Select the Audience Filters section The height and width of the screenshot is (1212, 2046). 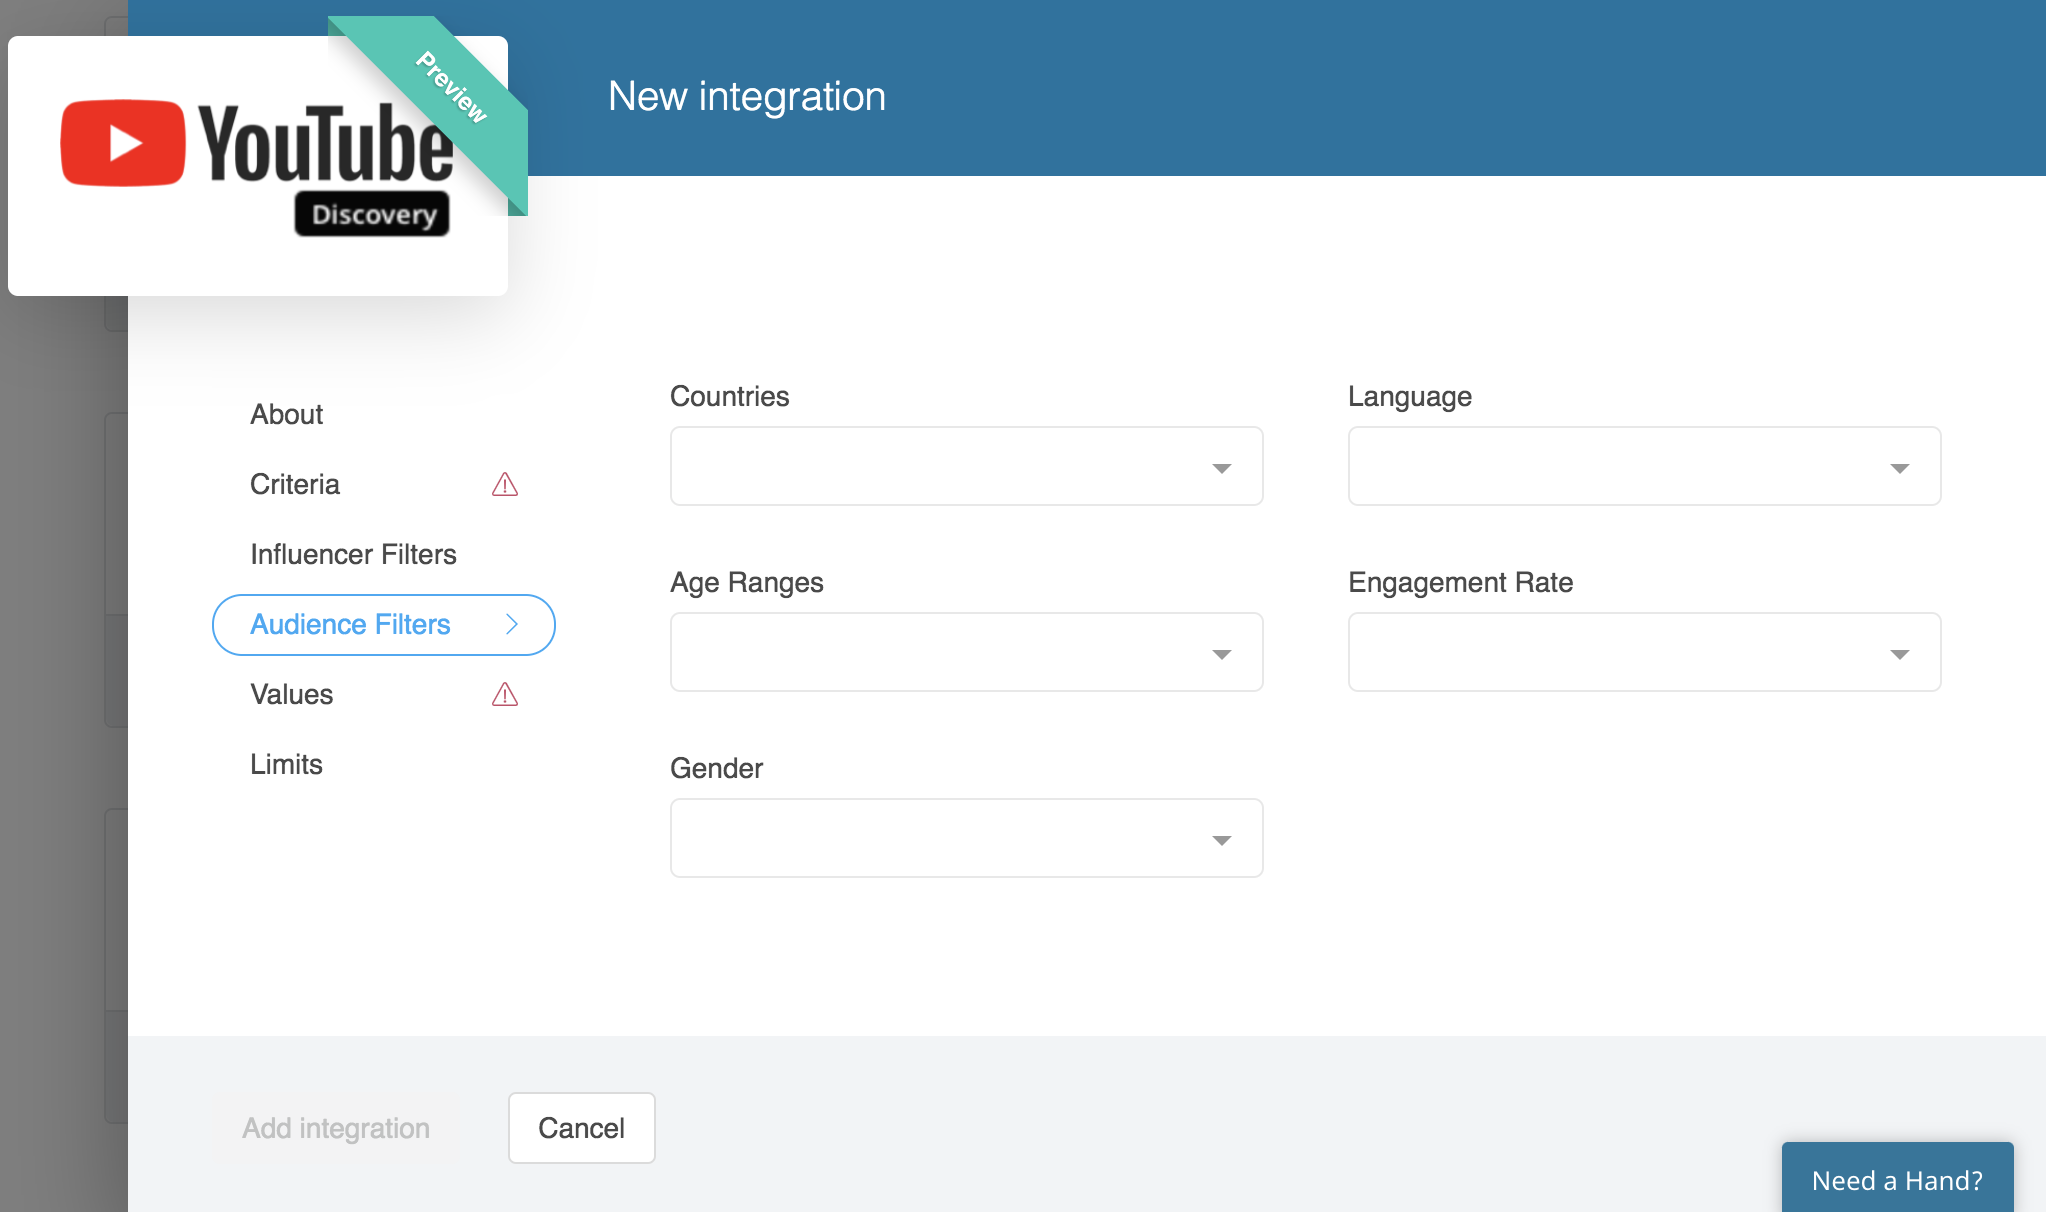350,624
